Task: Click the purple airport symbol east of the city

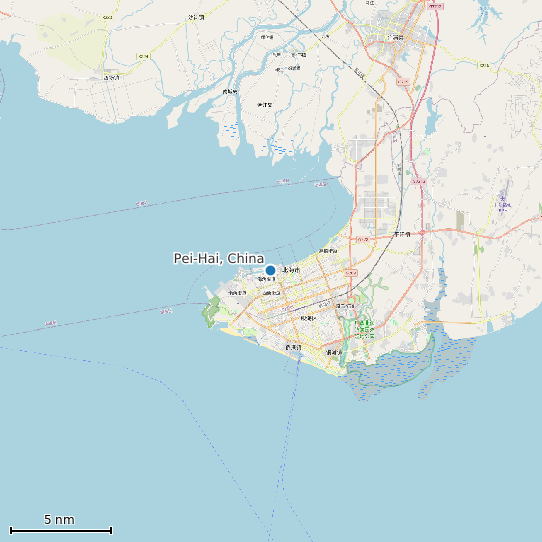Action: click(502, 198)
